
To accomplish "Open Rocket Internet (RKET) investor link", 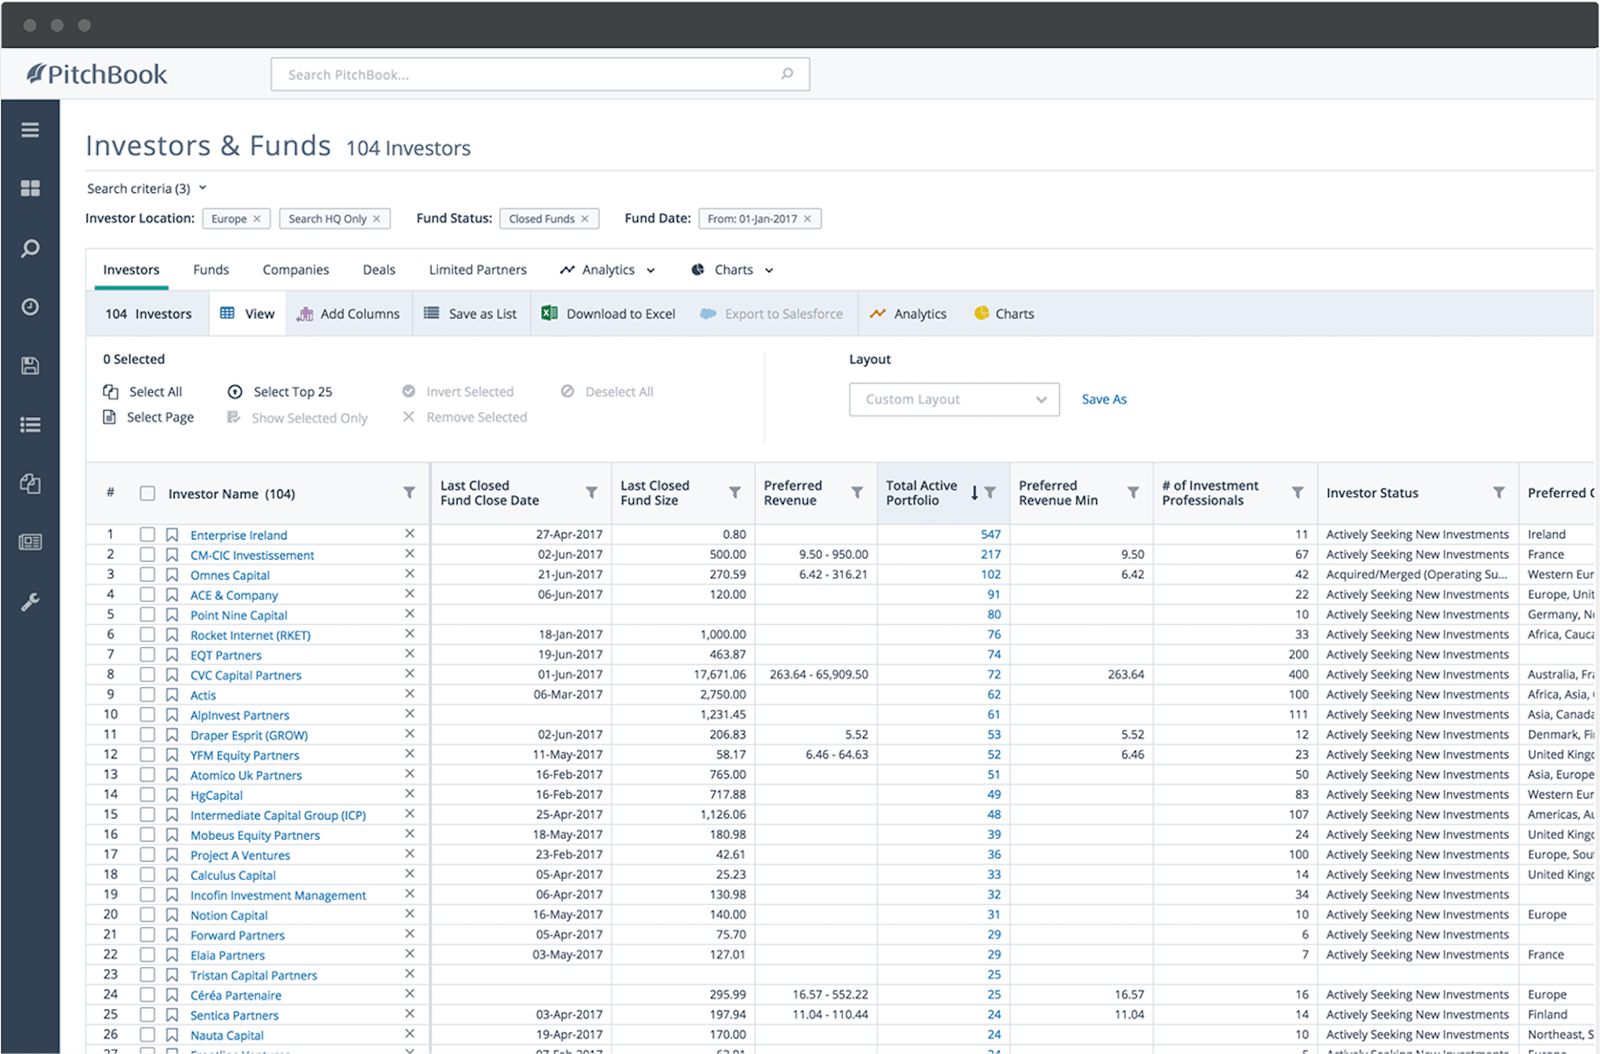I will coord(250,635).
